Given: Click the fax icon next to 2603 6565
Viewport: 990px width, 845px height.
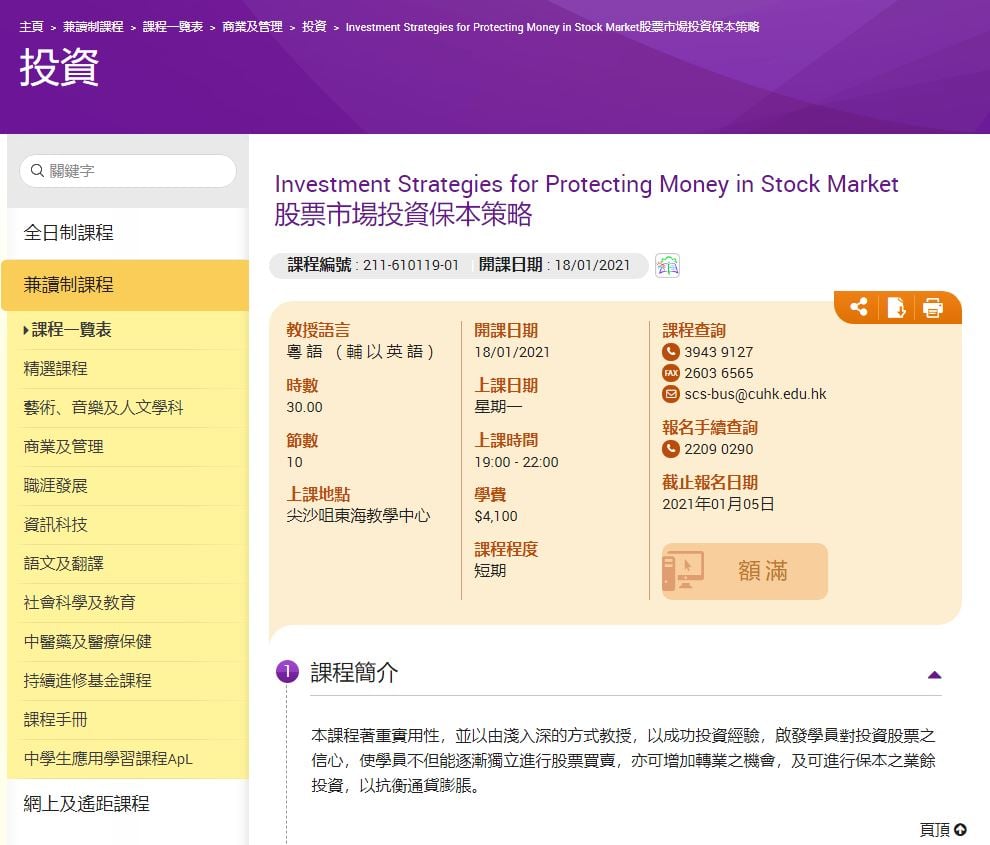Looking at the screenshot, I should click(671, 373).
